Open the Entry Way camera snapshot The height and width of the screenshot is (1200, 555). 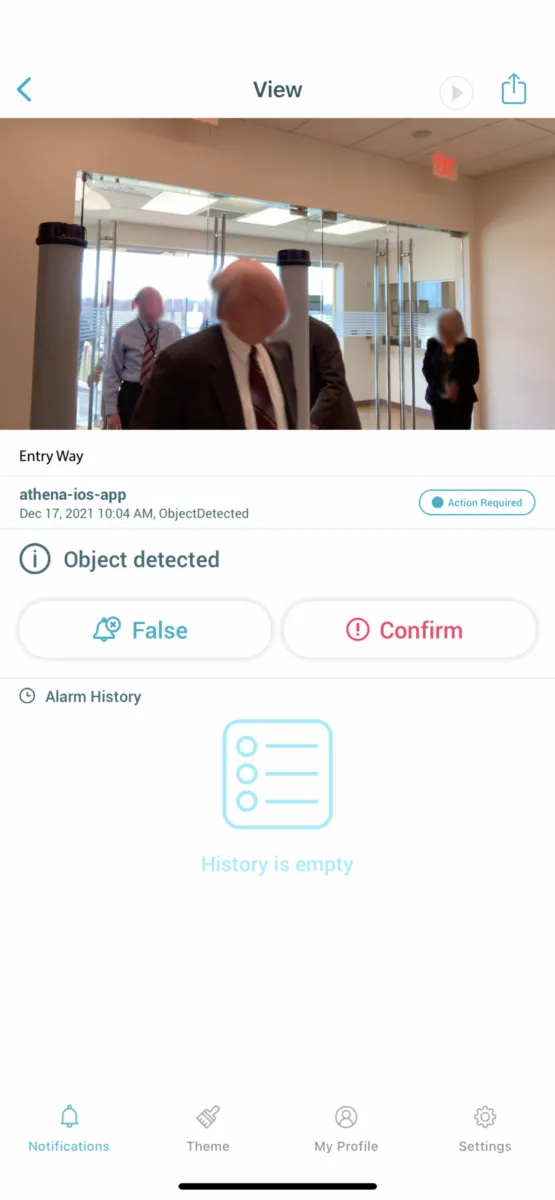click(277, 274)
